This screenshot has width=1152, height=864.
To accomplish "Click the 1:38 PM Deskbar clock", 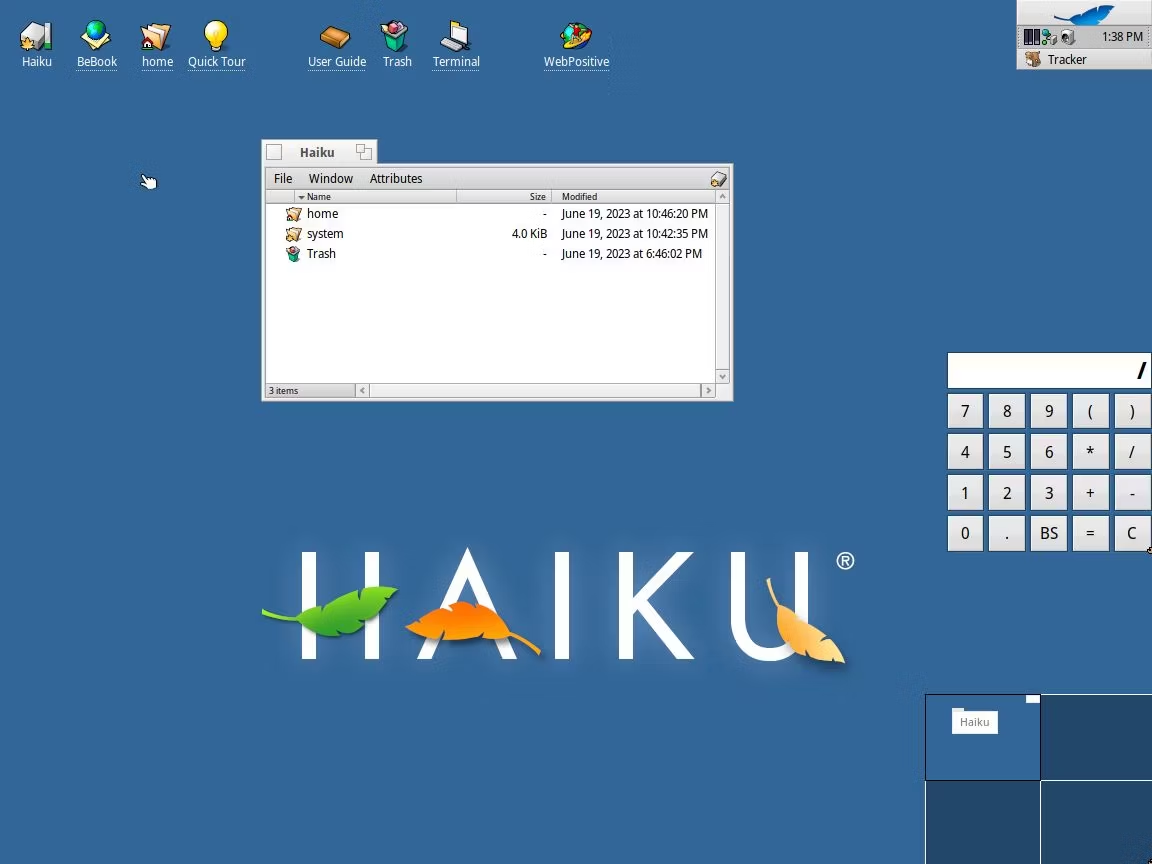I will [1122, 37].
